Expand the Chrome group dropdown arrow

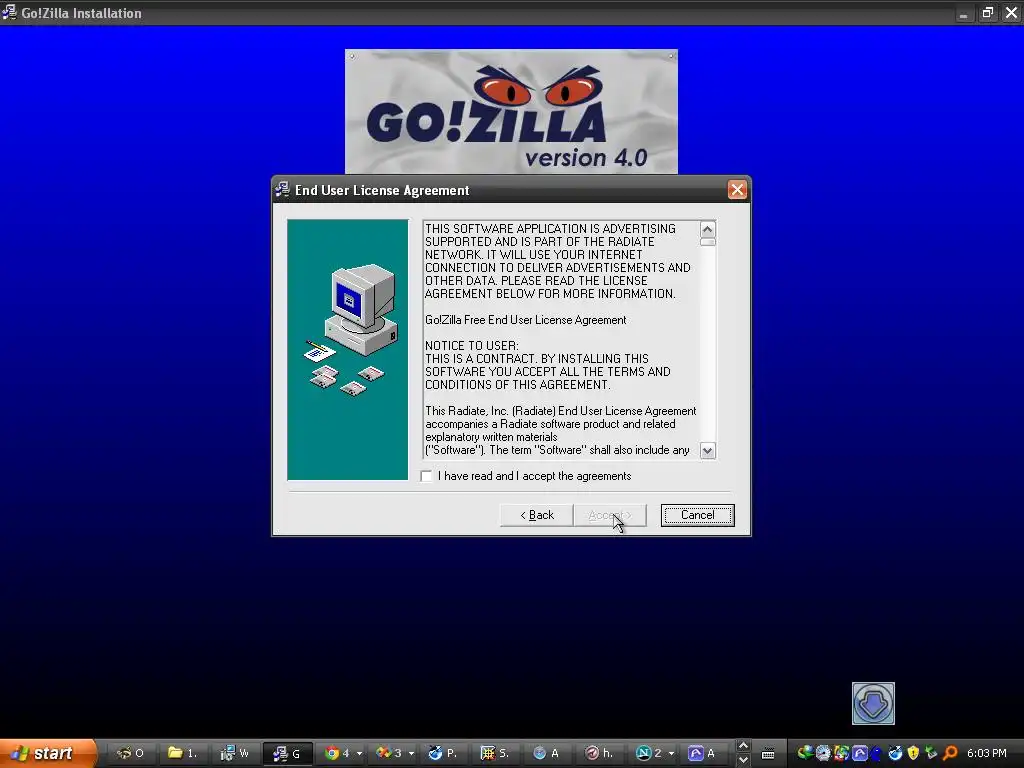359,754
